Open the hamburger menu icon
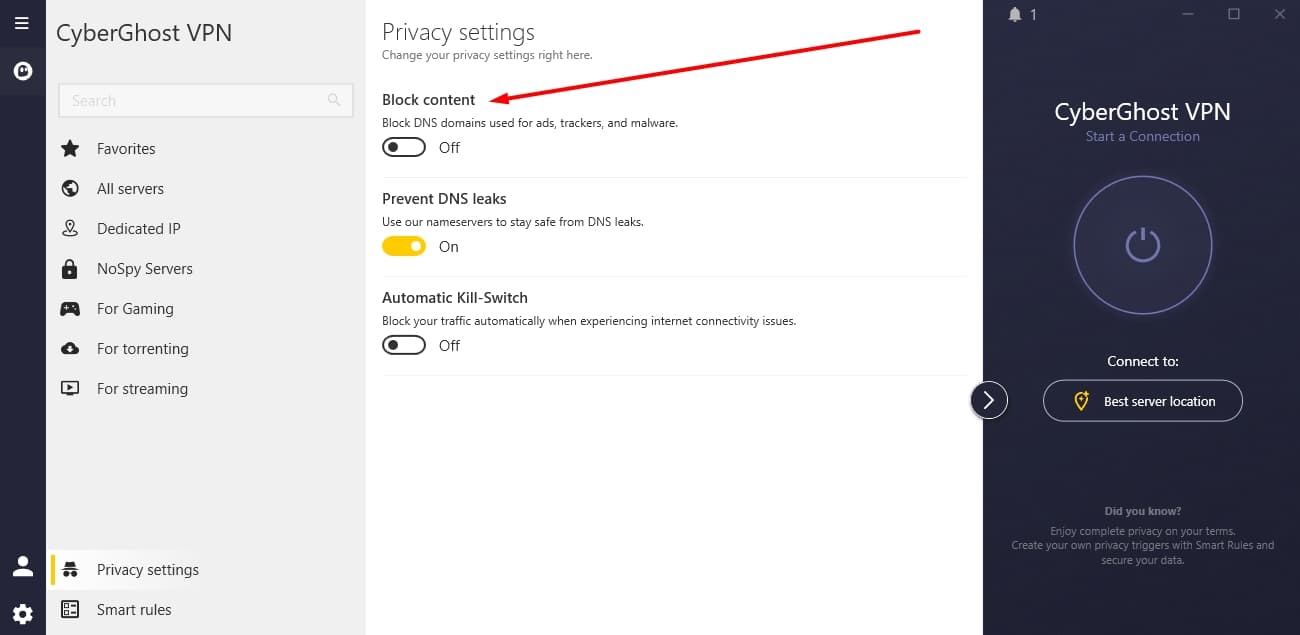 pos(22,23)
